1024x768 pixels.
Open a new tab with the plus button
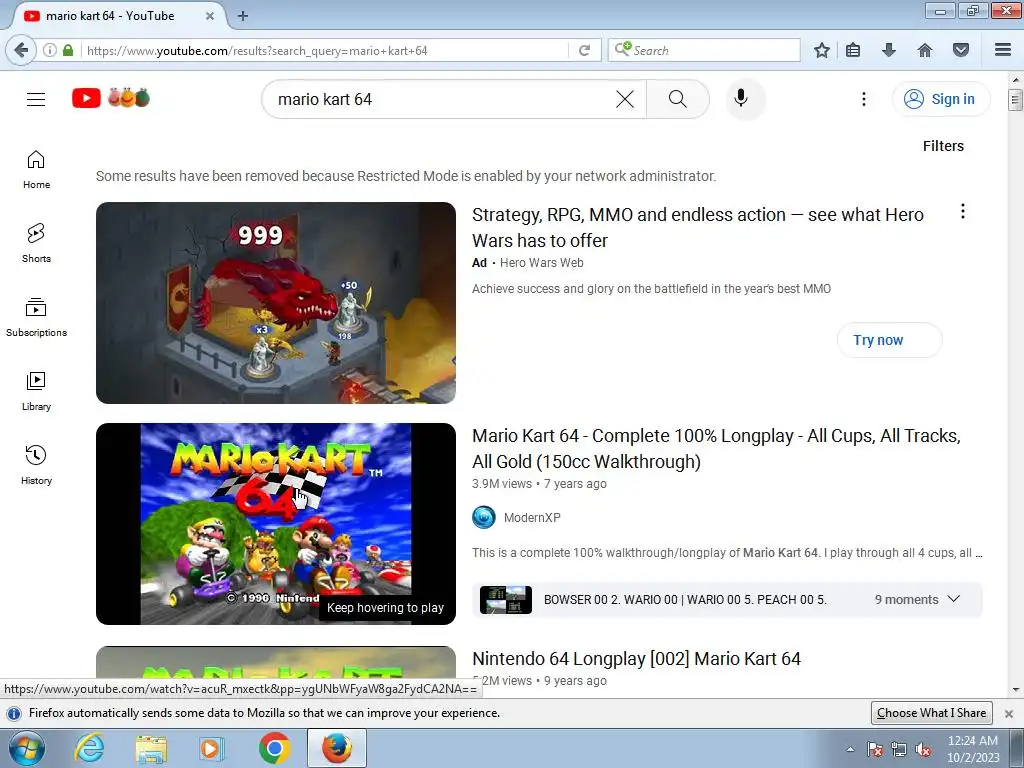coord(243,16)
